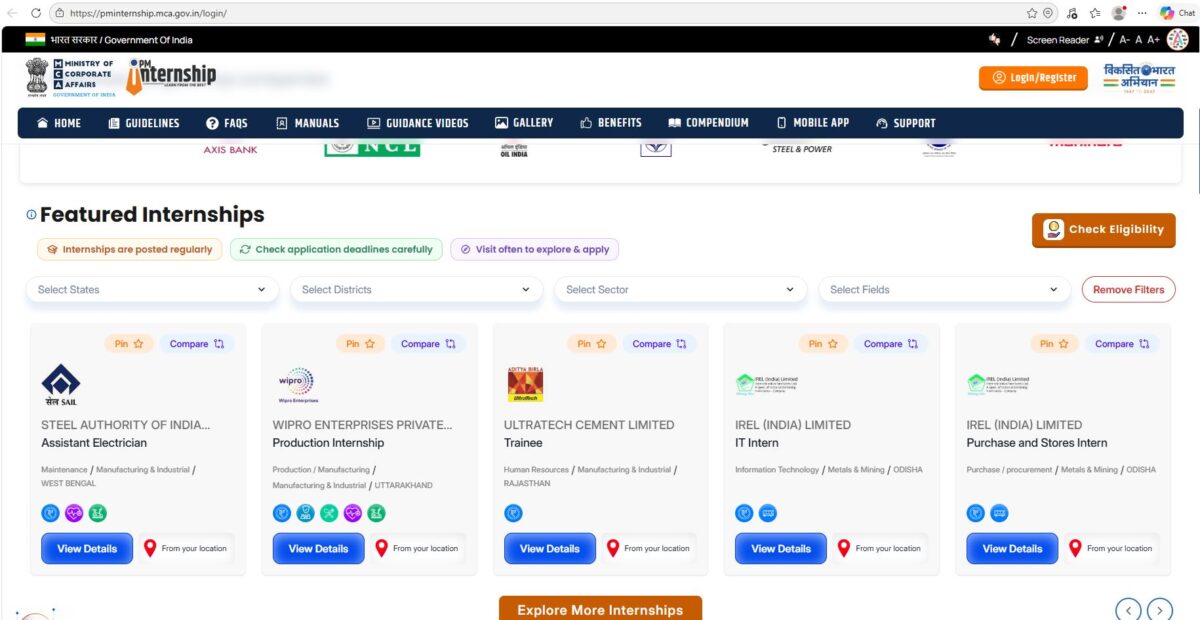The width and height of the screenshot is (1200, 620).
Task: Open the browser Copilot Chat icon
Action: pos(1175,13)
